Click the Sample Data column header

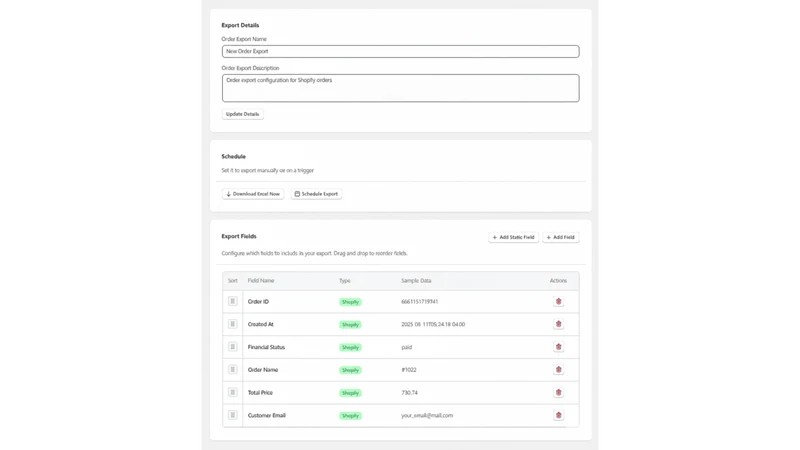(x=416, y=281)
